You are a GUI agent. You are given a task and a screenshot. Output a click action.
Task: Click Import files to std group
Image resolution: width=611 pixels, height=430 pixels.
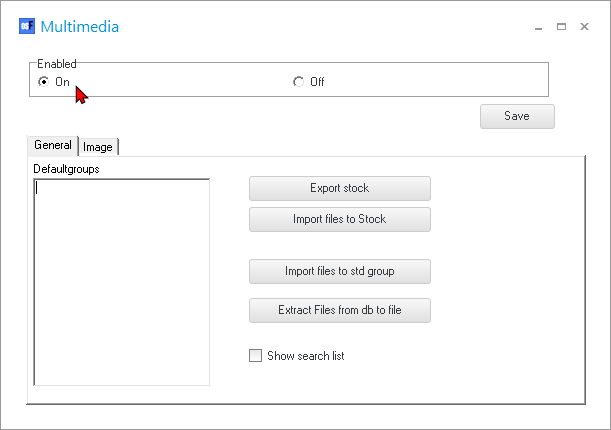point(339,271)
